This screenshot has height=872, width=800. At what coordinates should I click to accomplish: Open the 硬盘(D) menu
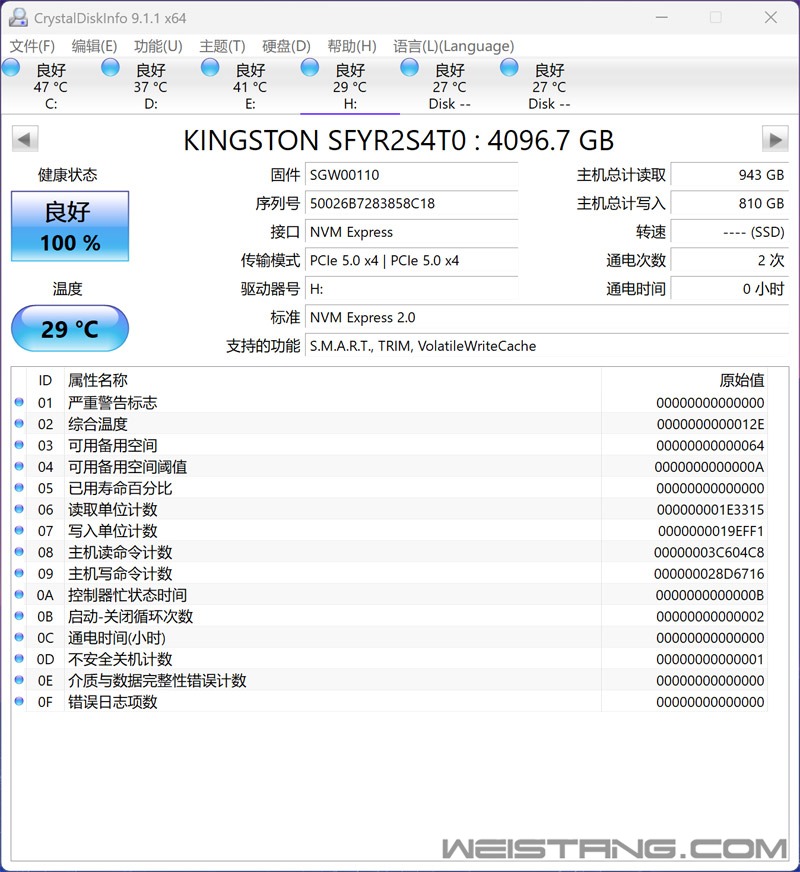click(286, 46)
